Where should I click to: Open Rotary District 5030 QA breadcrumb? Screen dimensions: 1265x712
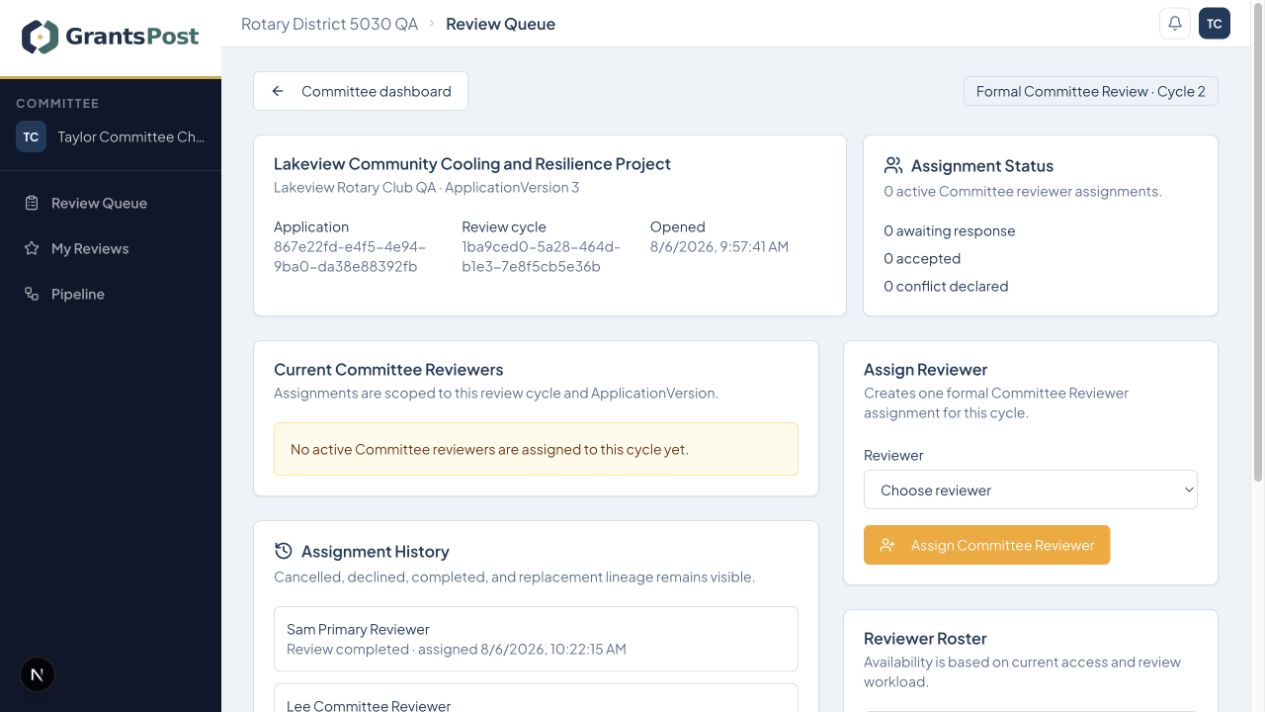pyautogui.click(x=329, y=24)
